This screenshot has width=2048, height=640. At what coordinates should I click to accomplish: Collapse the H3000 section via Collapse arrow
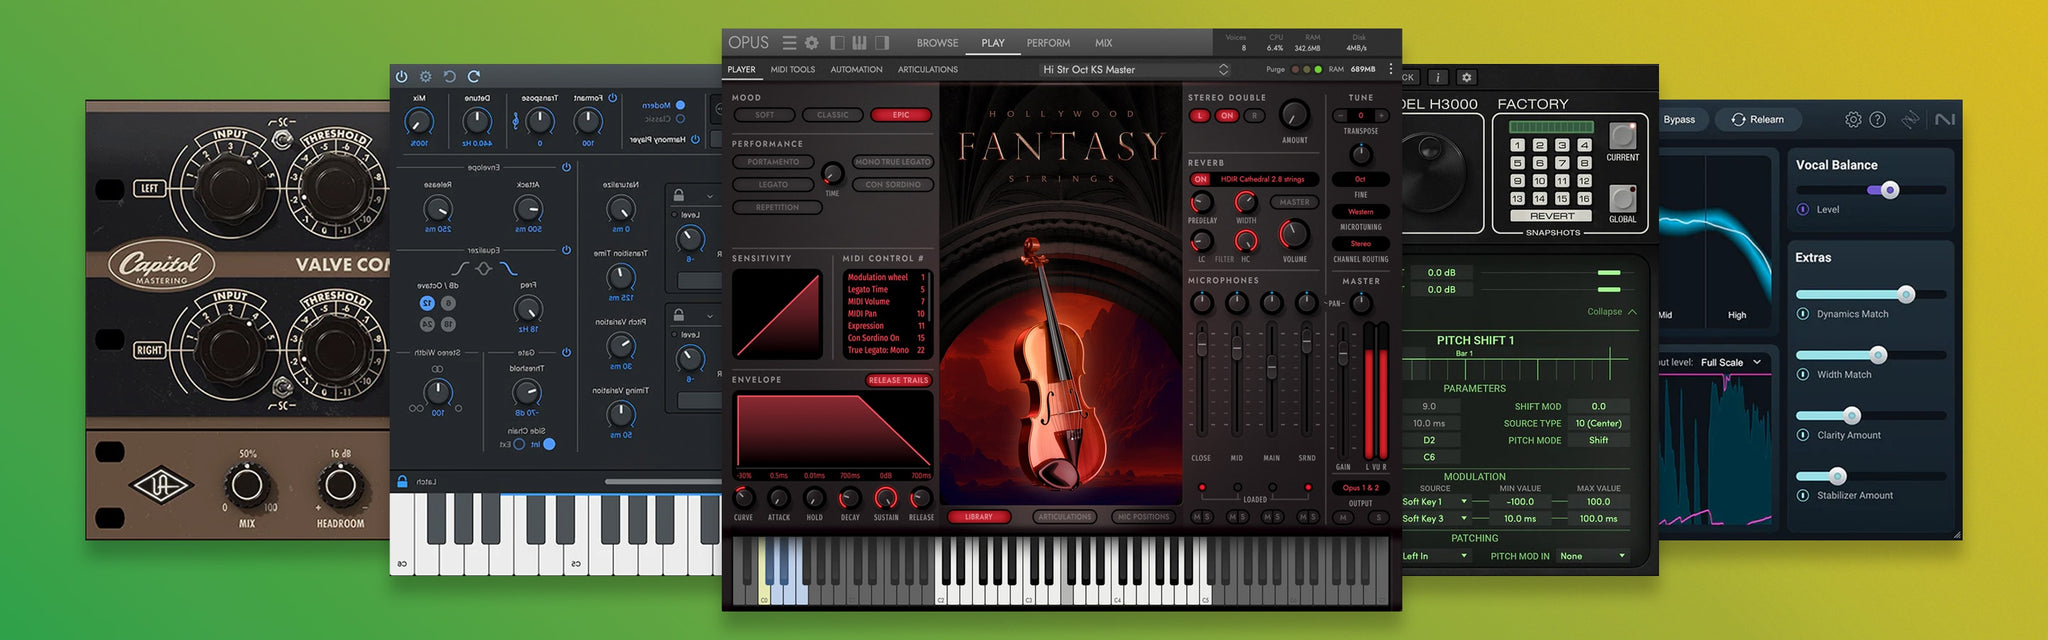click(x=1632, y=312)
